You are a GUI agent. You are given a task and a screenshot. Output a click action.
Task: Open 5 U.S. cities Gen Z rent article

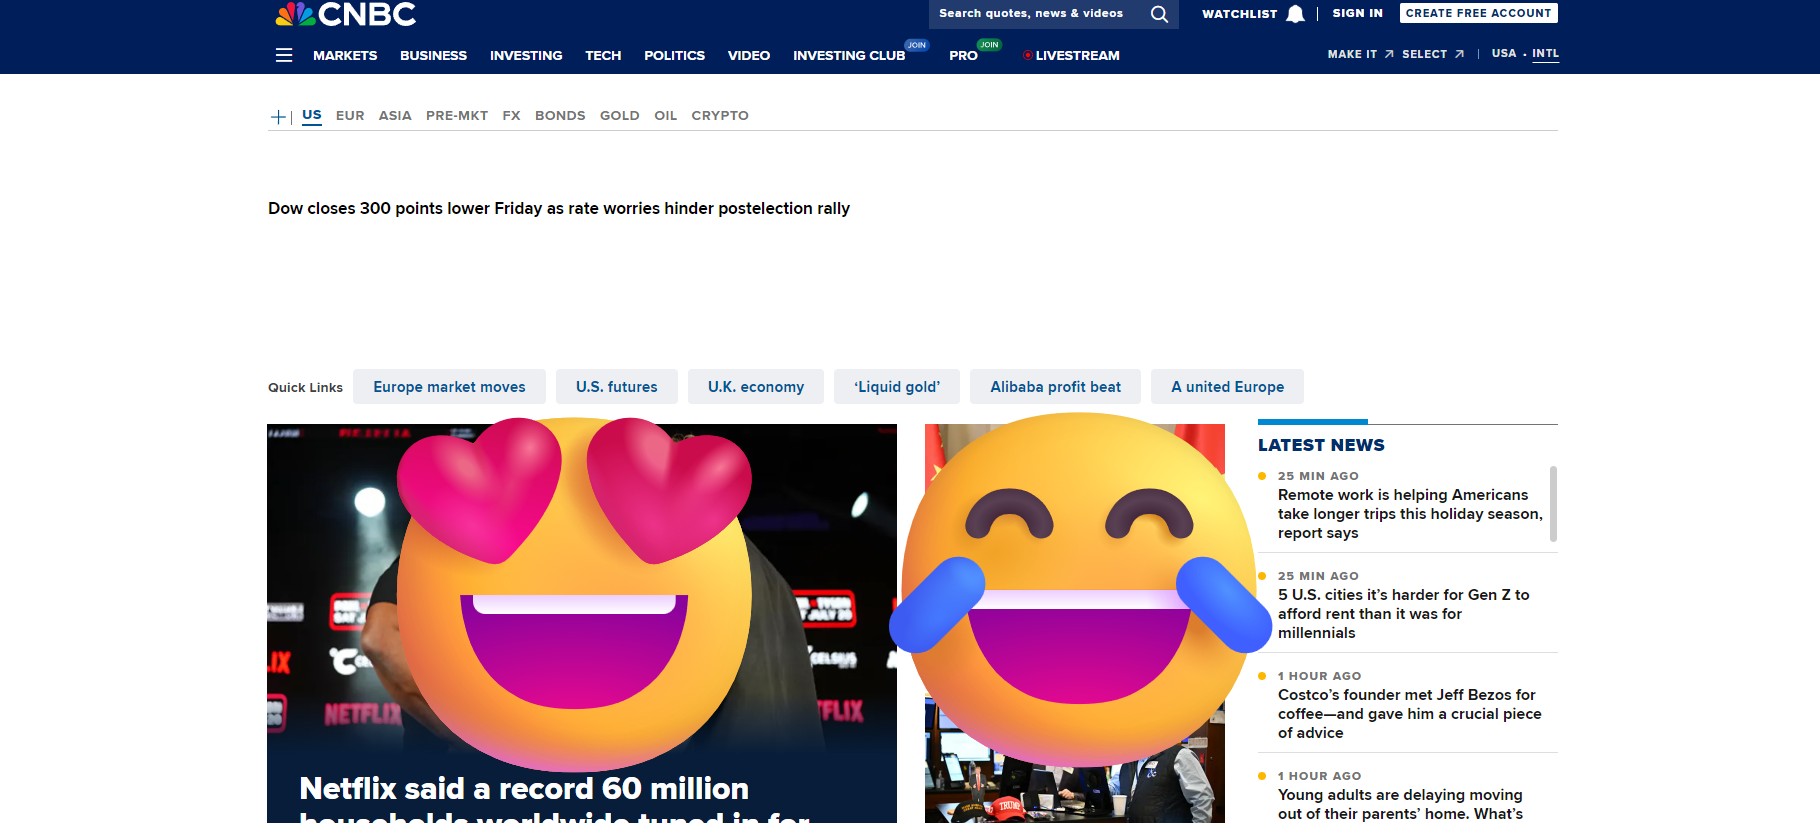[1404, 614]
